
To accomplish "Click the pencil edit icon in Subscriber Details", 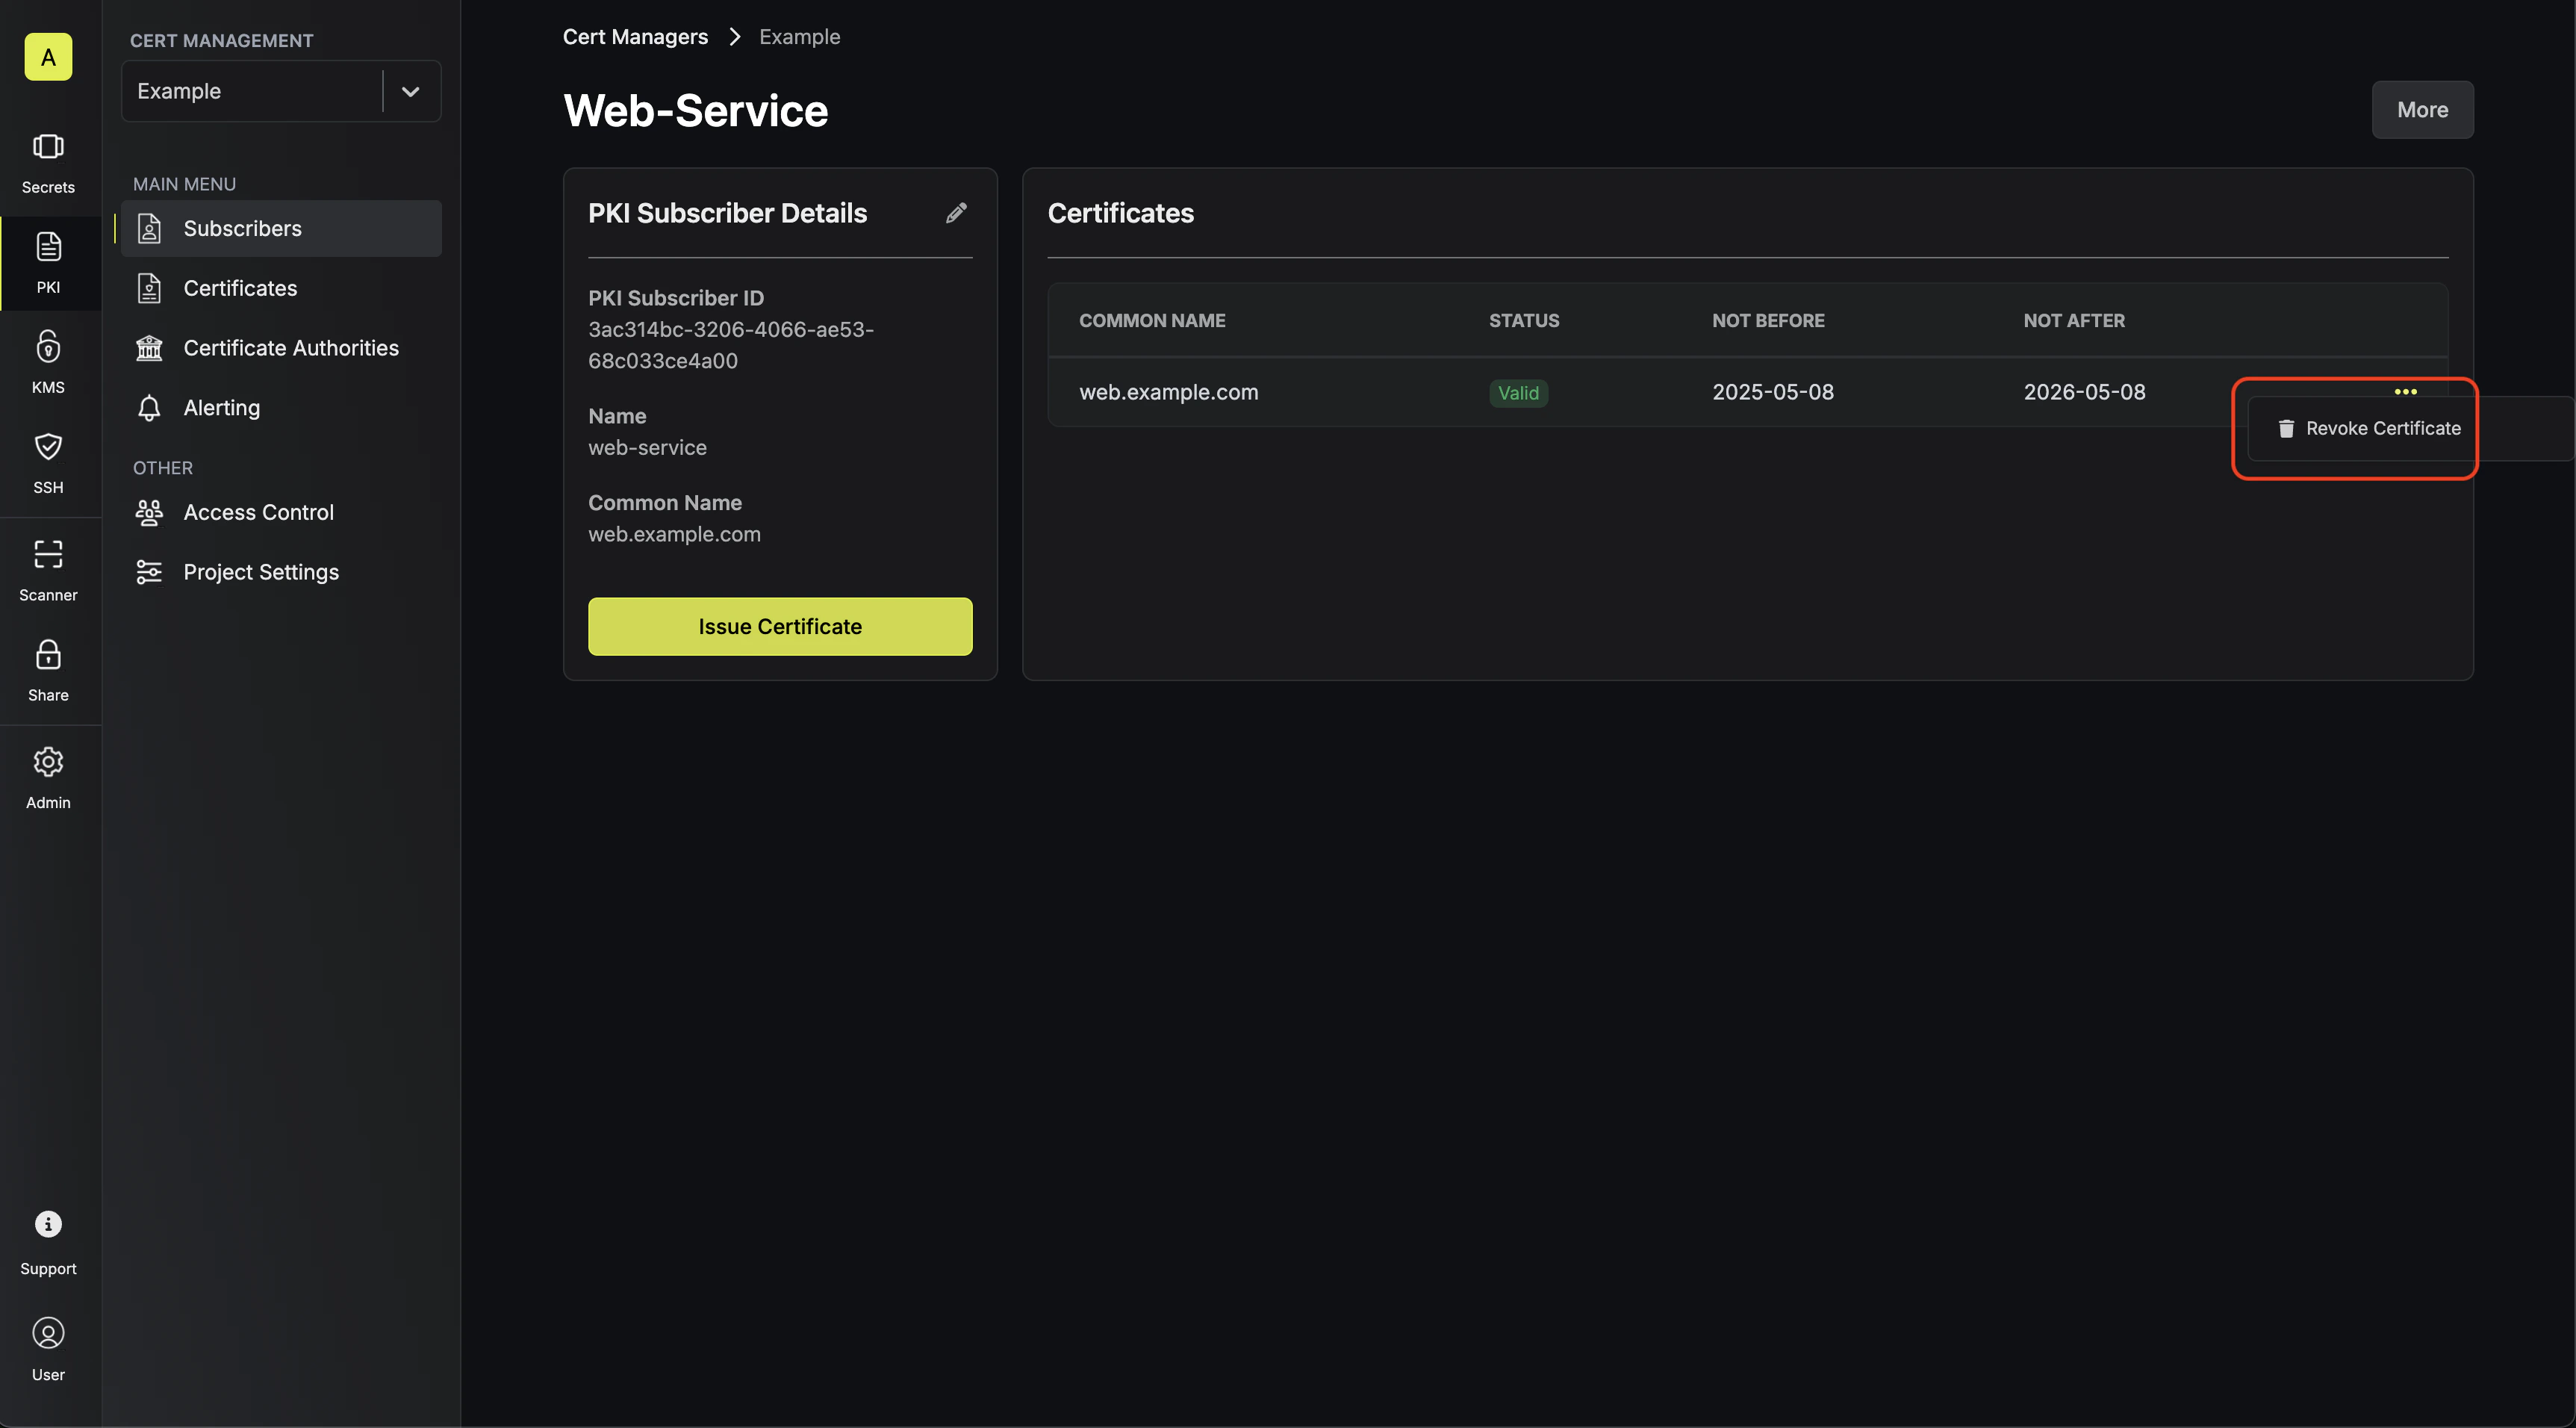I will pyautogui.click(x=957, y=212).
